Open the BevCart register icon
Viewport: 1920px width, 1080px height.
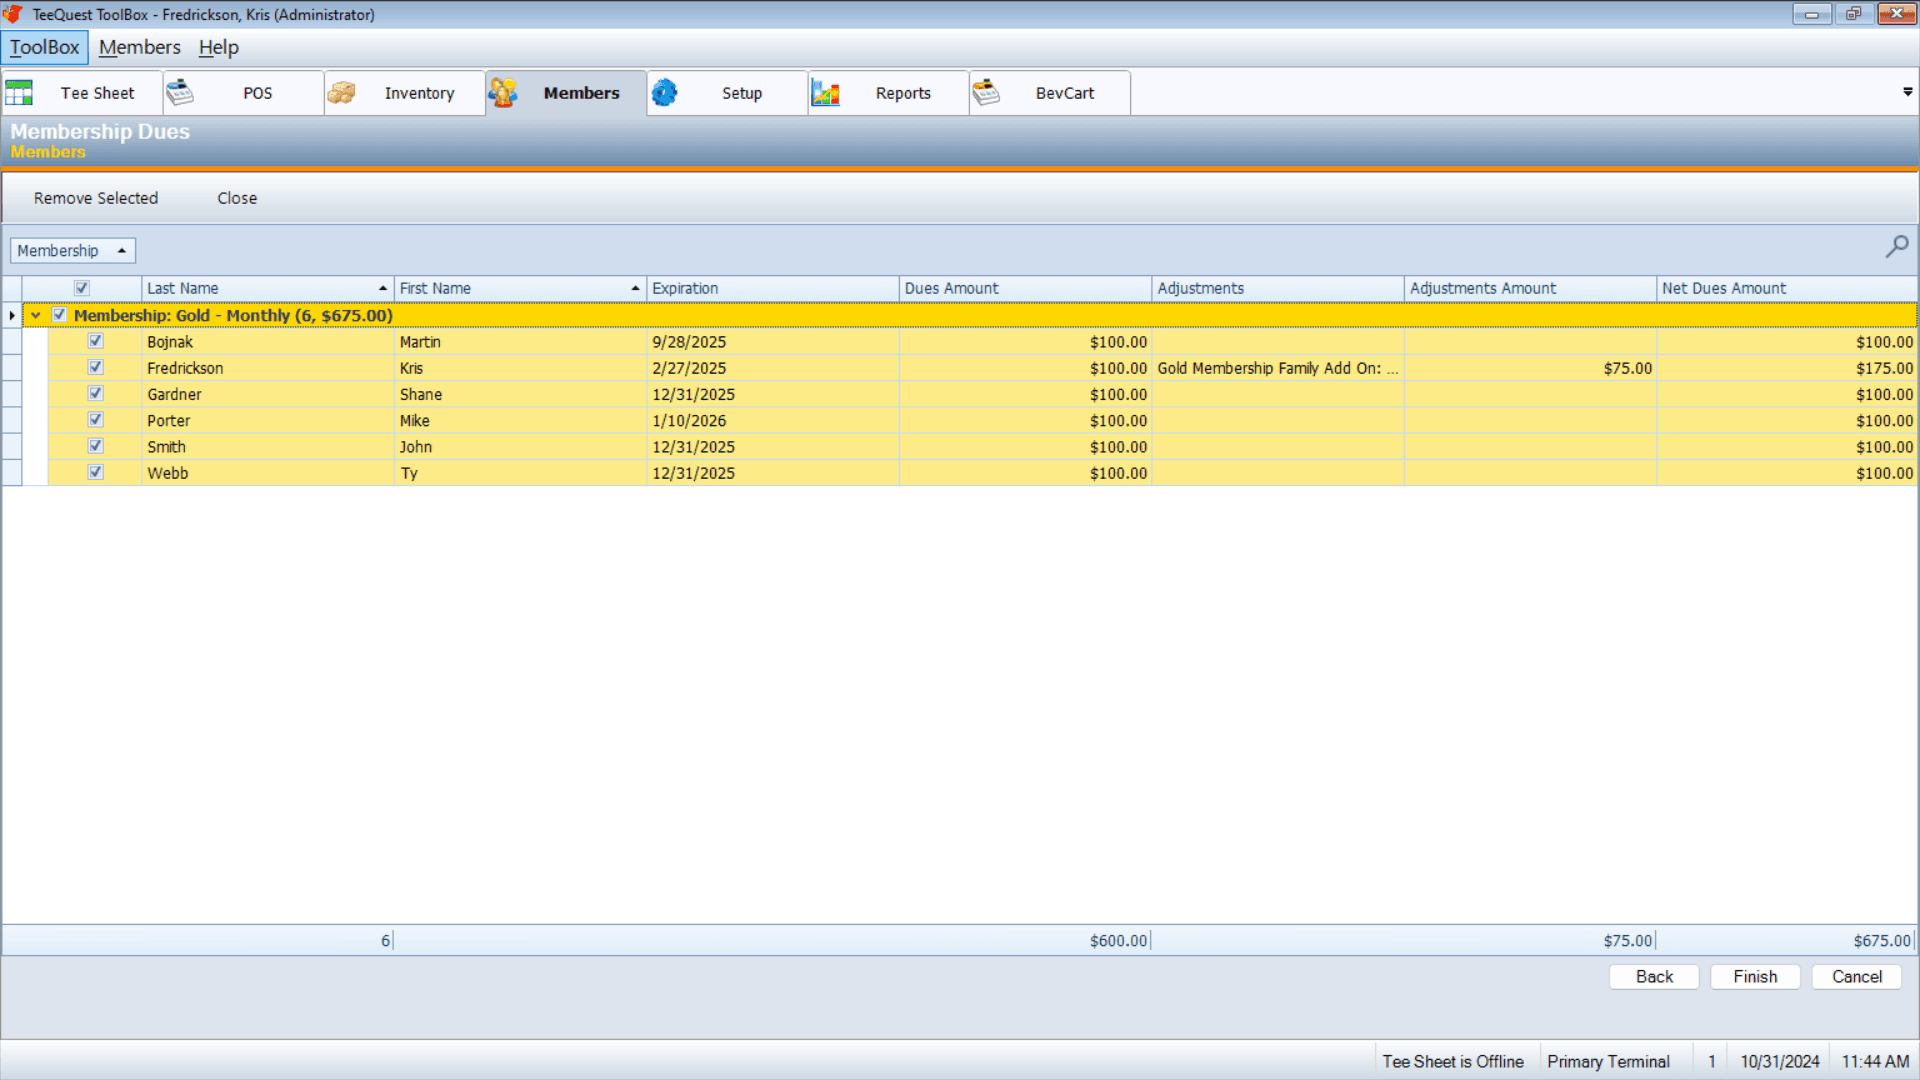pos(986,93)
